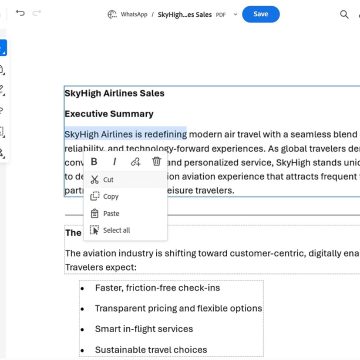Screen dimensions: 360x360
Task: Choose Paste from the context menu
Action: click(125, 213)
